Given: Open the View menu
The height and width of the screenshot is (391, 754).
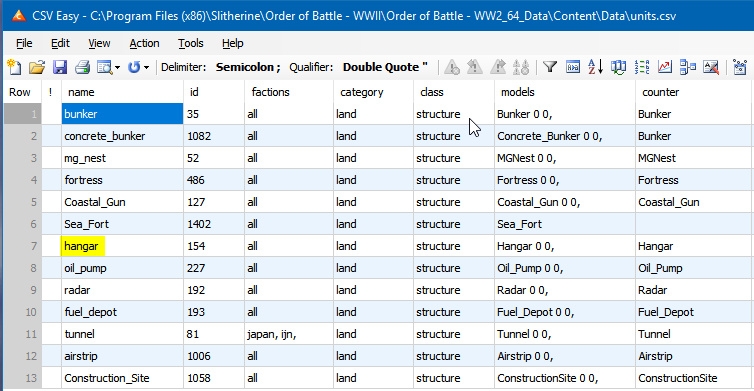Looking at the screenshot, I should tap(99, 43).
